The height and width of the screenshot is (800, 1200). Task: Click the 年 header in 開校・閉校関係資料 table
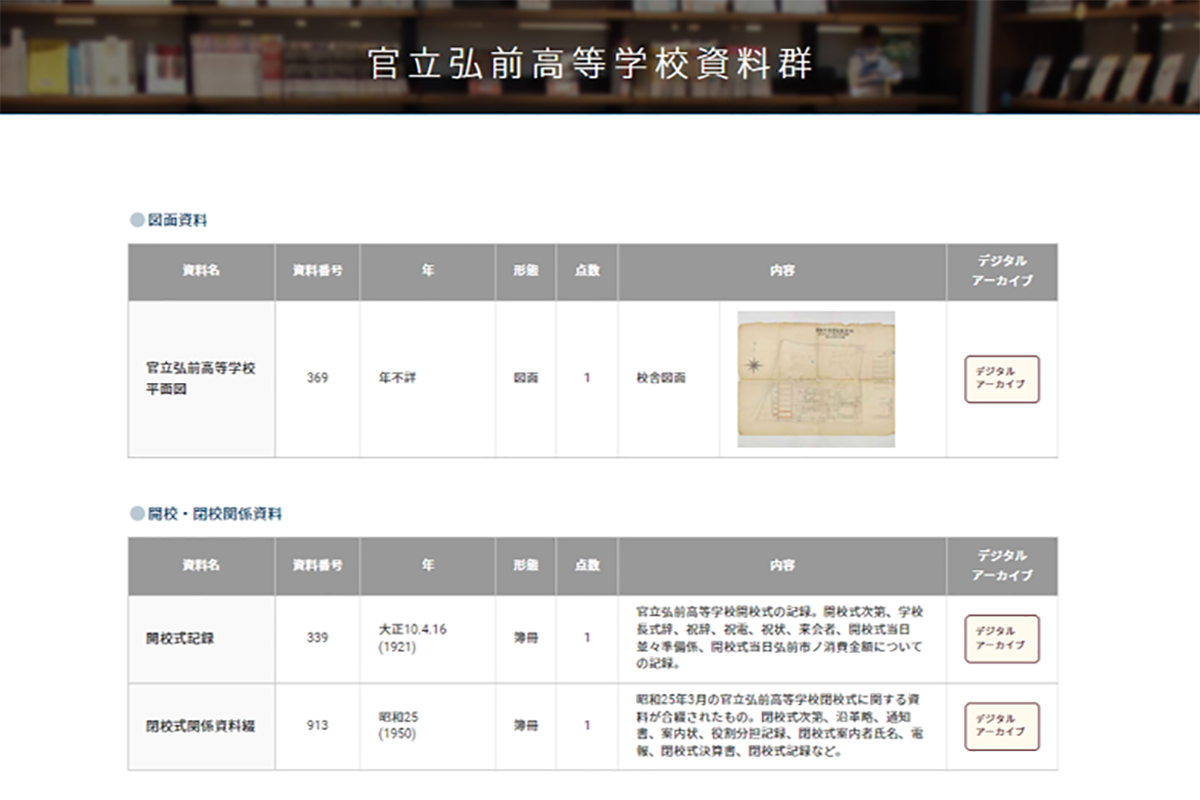[x=428, y=566]
